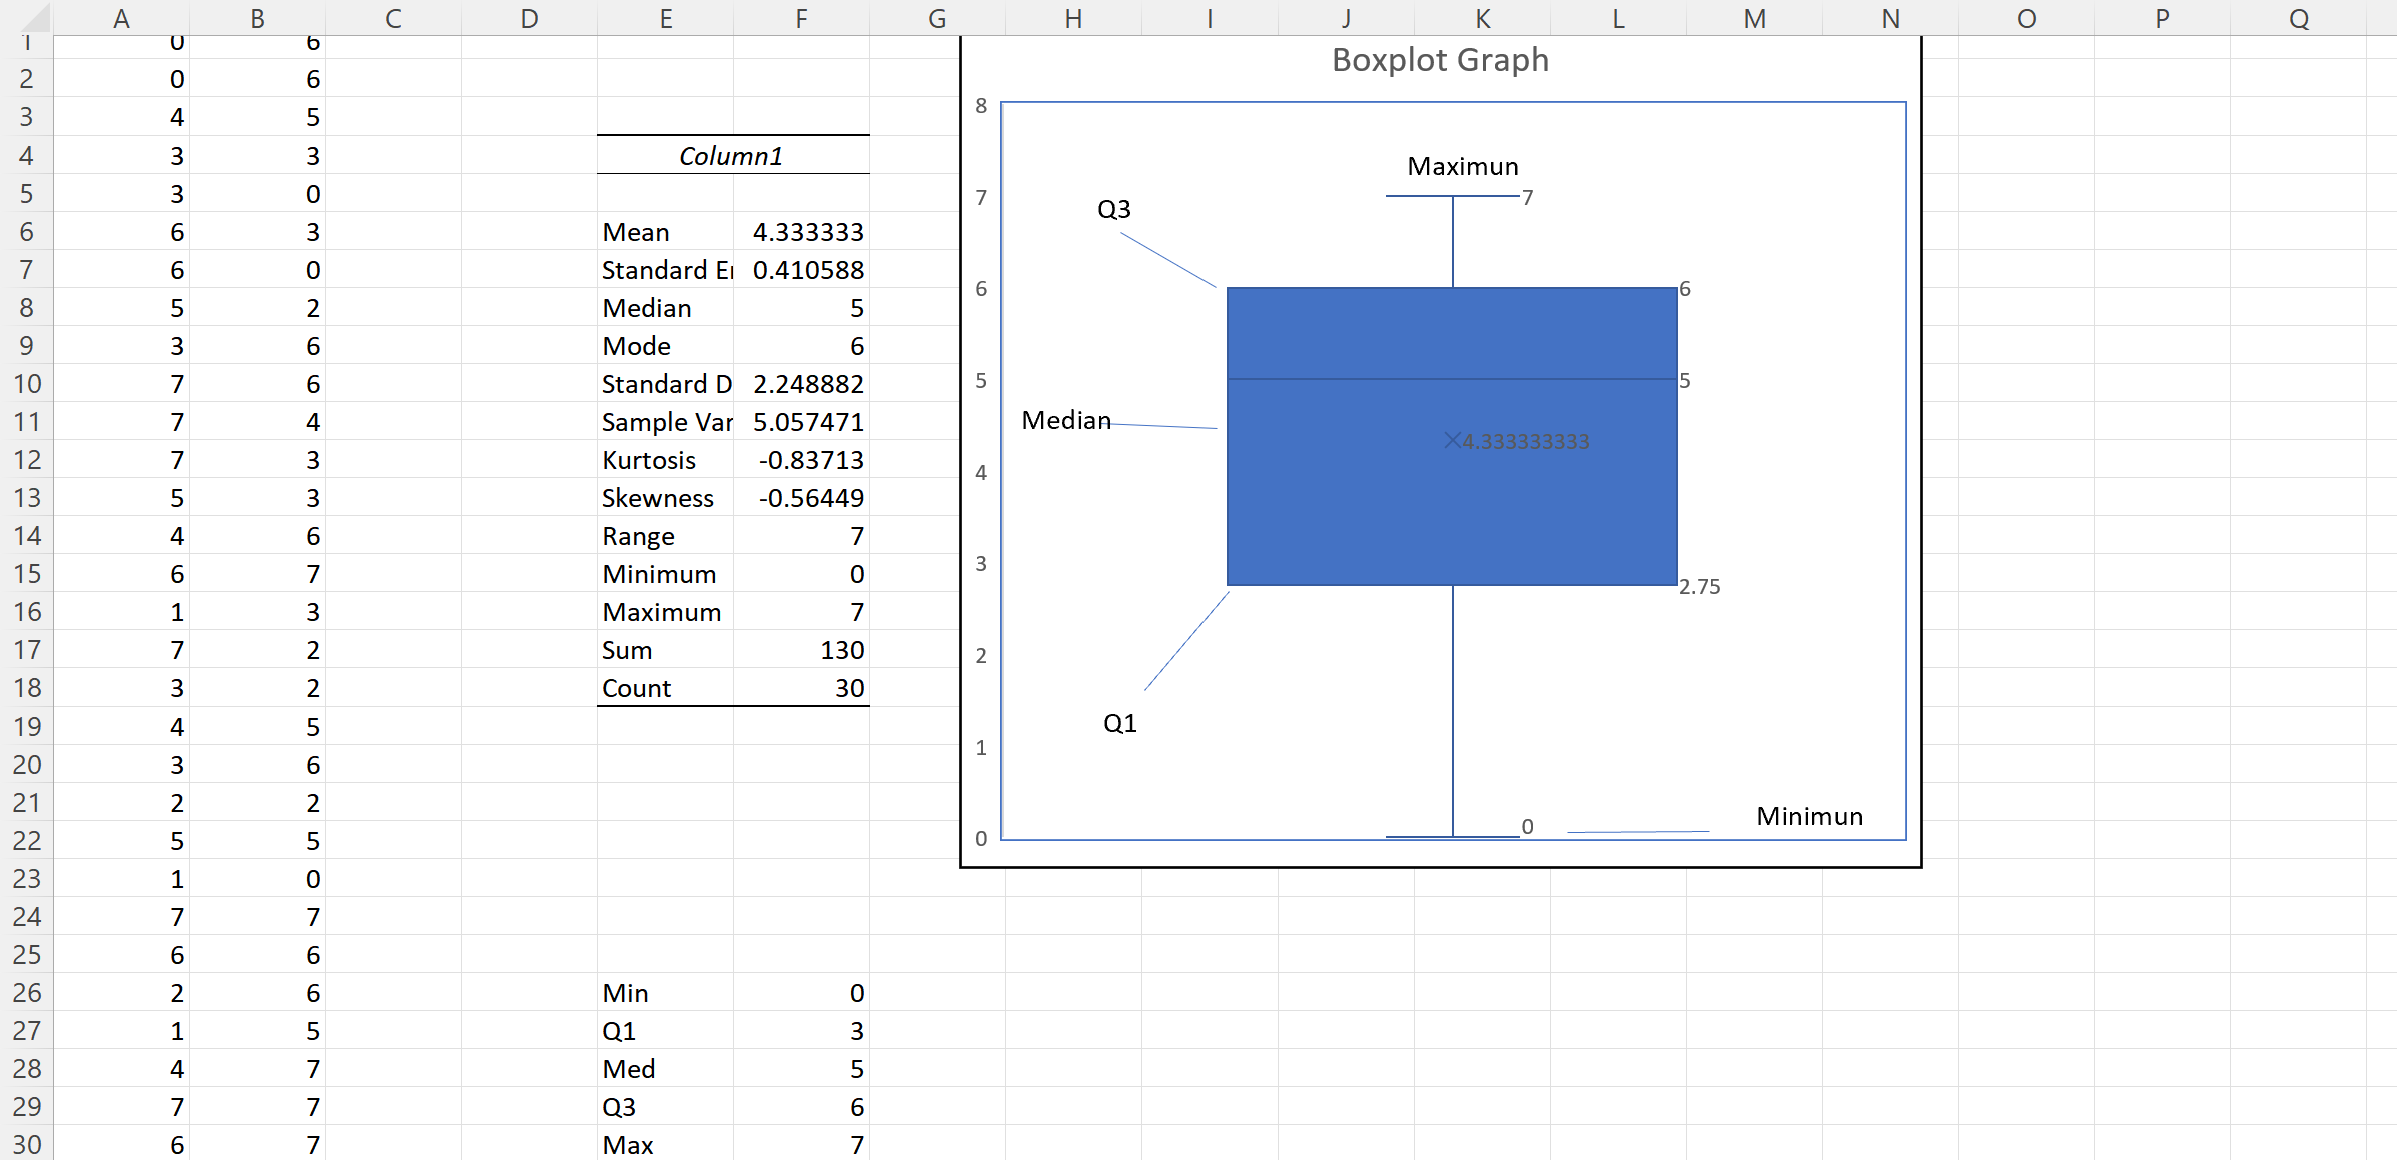This screenshot has width=2398, height=1160.
Task: Click the Maximun label above the whisker
Action: 1463,166
